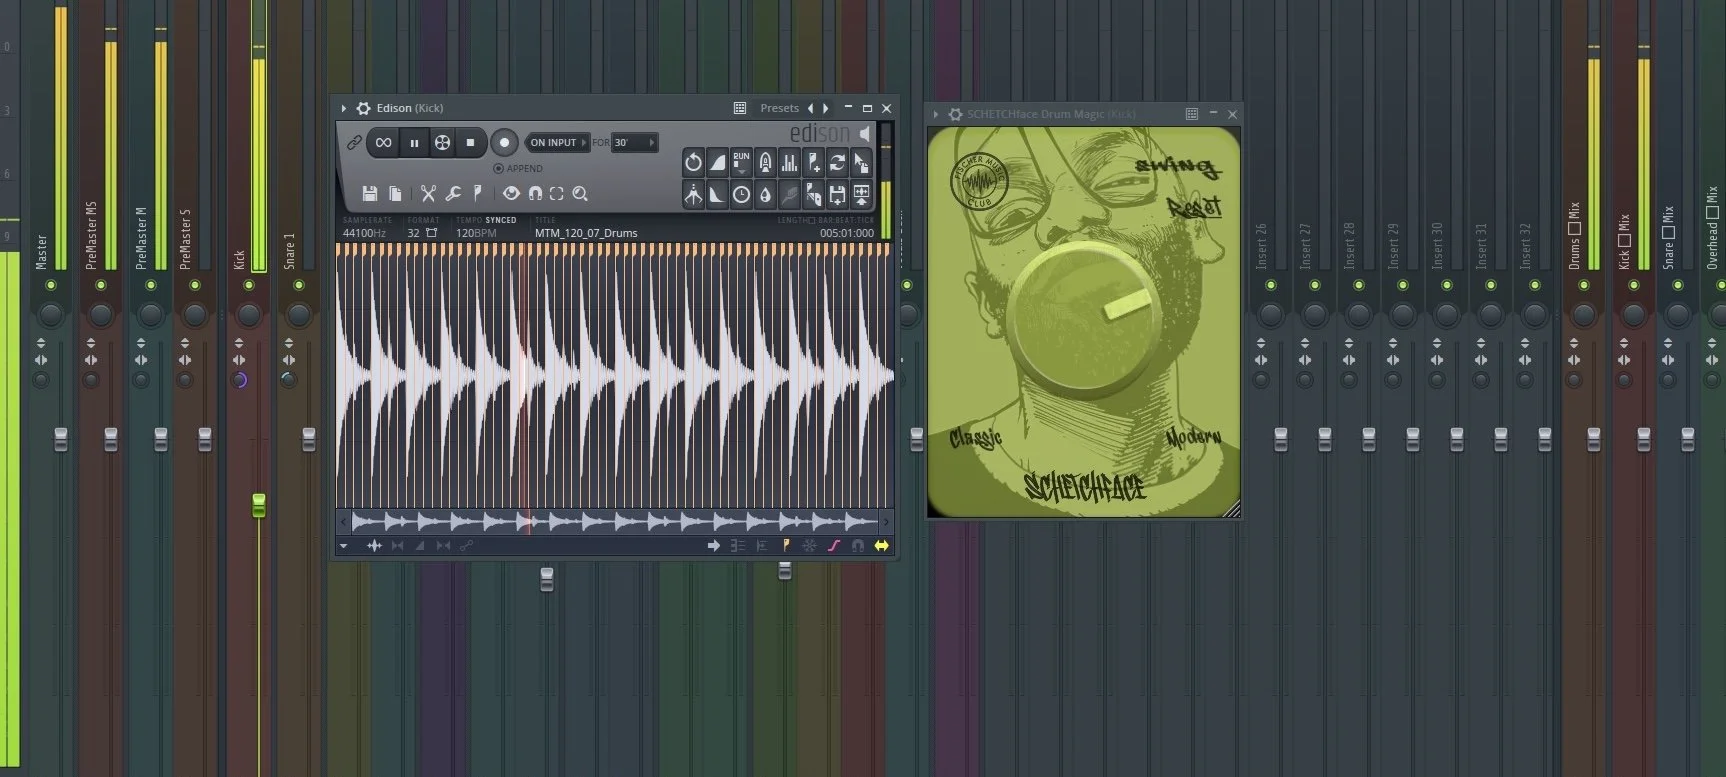
Task: Click the grid icon in Edison title bar
Action: point(740,108)
